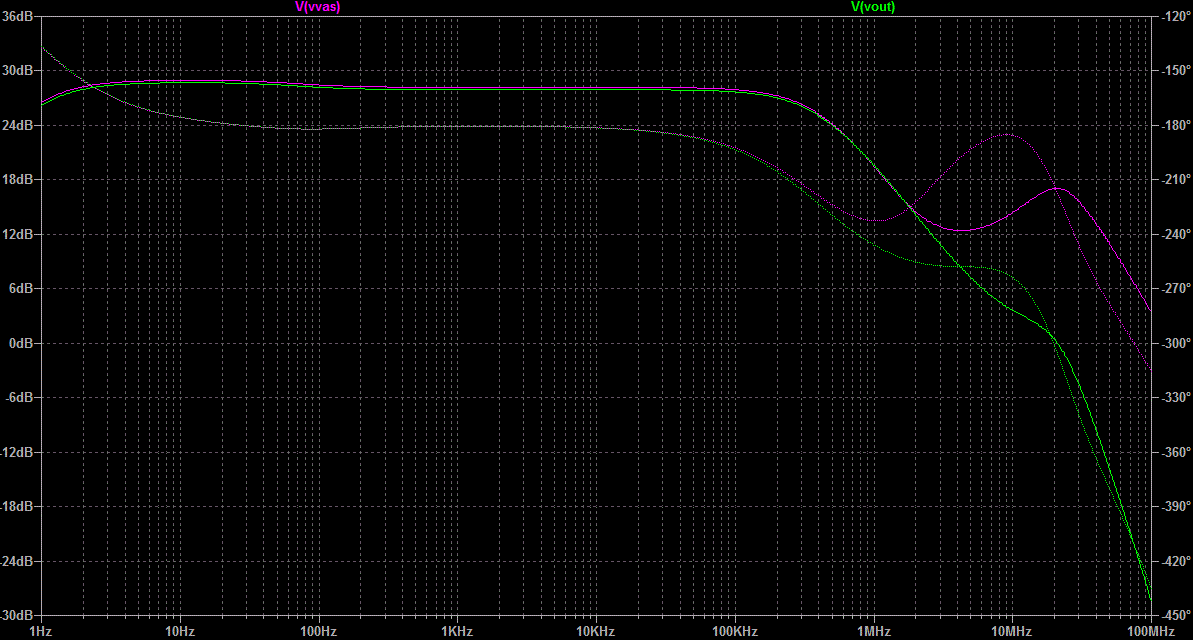
Task: Click the -6dB left axis label
Action: pos(18,397)
